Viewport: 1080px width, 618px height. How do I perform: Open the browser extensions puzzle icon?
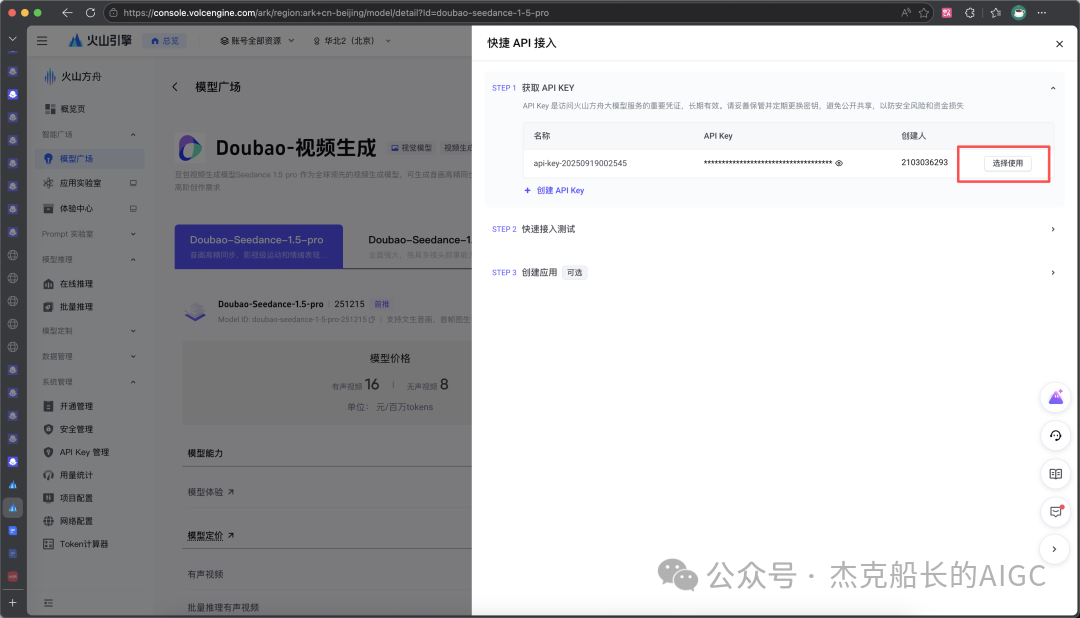pyautogui.click(x=970, y=12)
